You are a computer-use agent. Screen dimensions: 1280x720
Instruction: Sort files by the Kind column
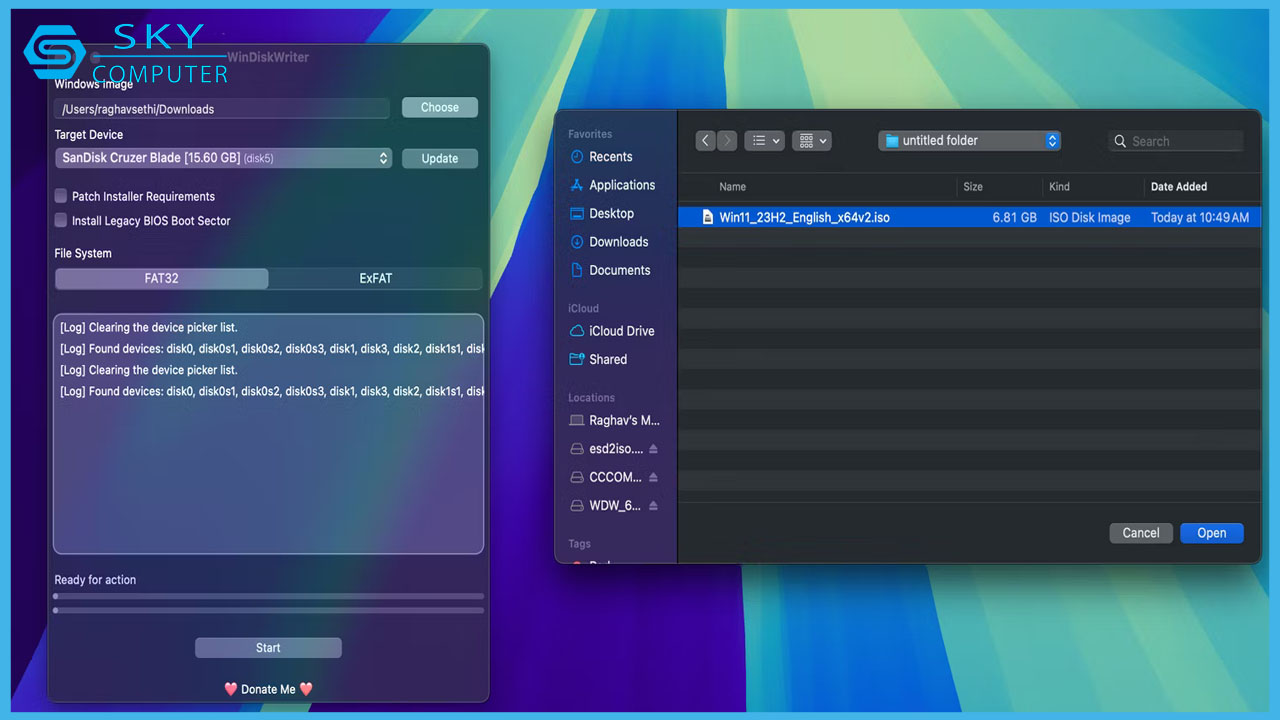point(1059,187)
